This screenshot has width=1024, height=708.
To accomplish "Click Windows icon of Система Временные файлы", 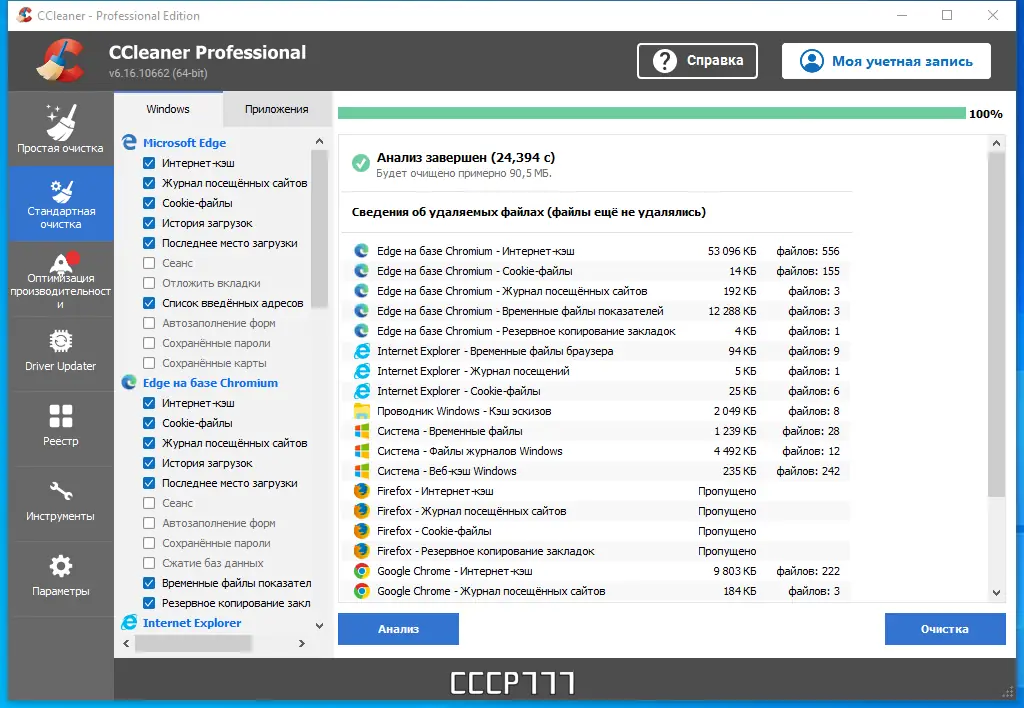I will 361,431.
